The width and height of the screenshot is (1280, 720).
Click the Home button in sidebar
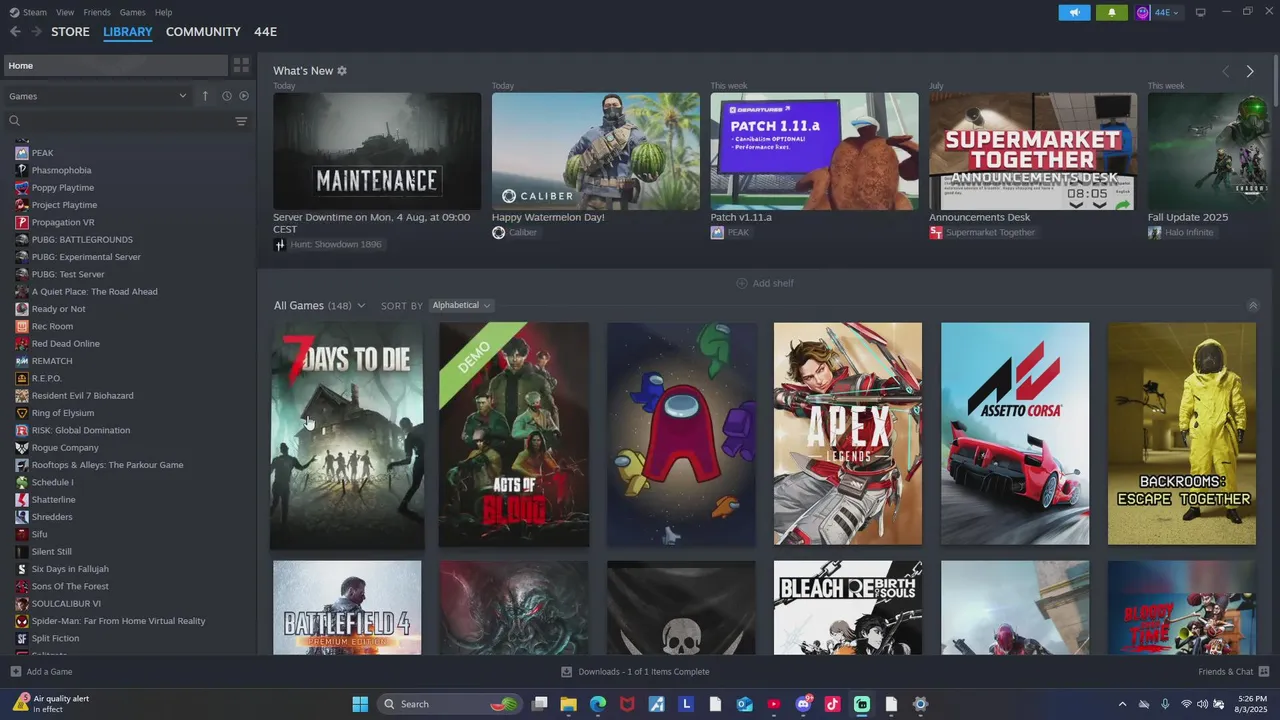pyautogui.click(x=115, y=65)
